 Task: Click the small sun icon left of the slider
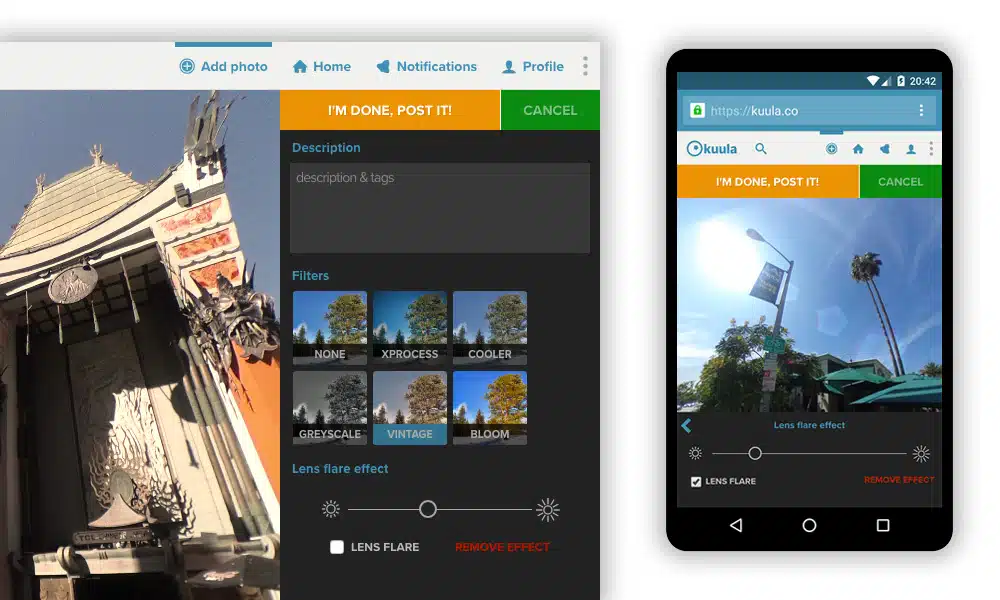point(331,508)
